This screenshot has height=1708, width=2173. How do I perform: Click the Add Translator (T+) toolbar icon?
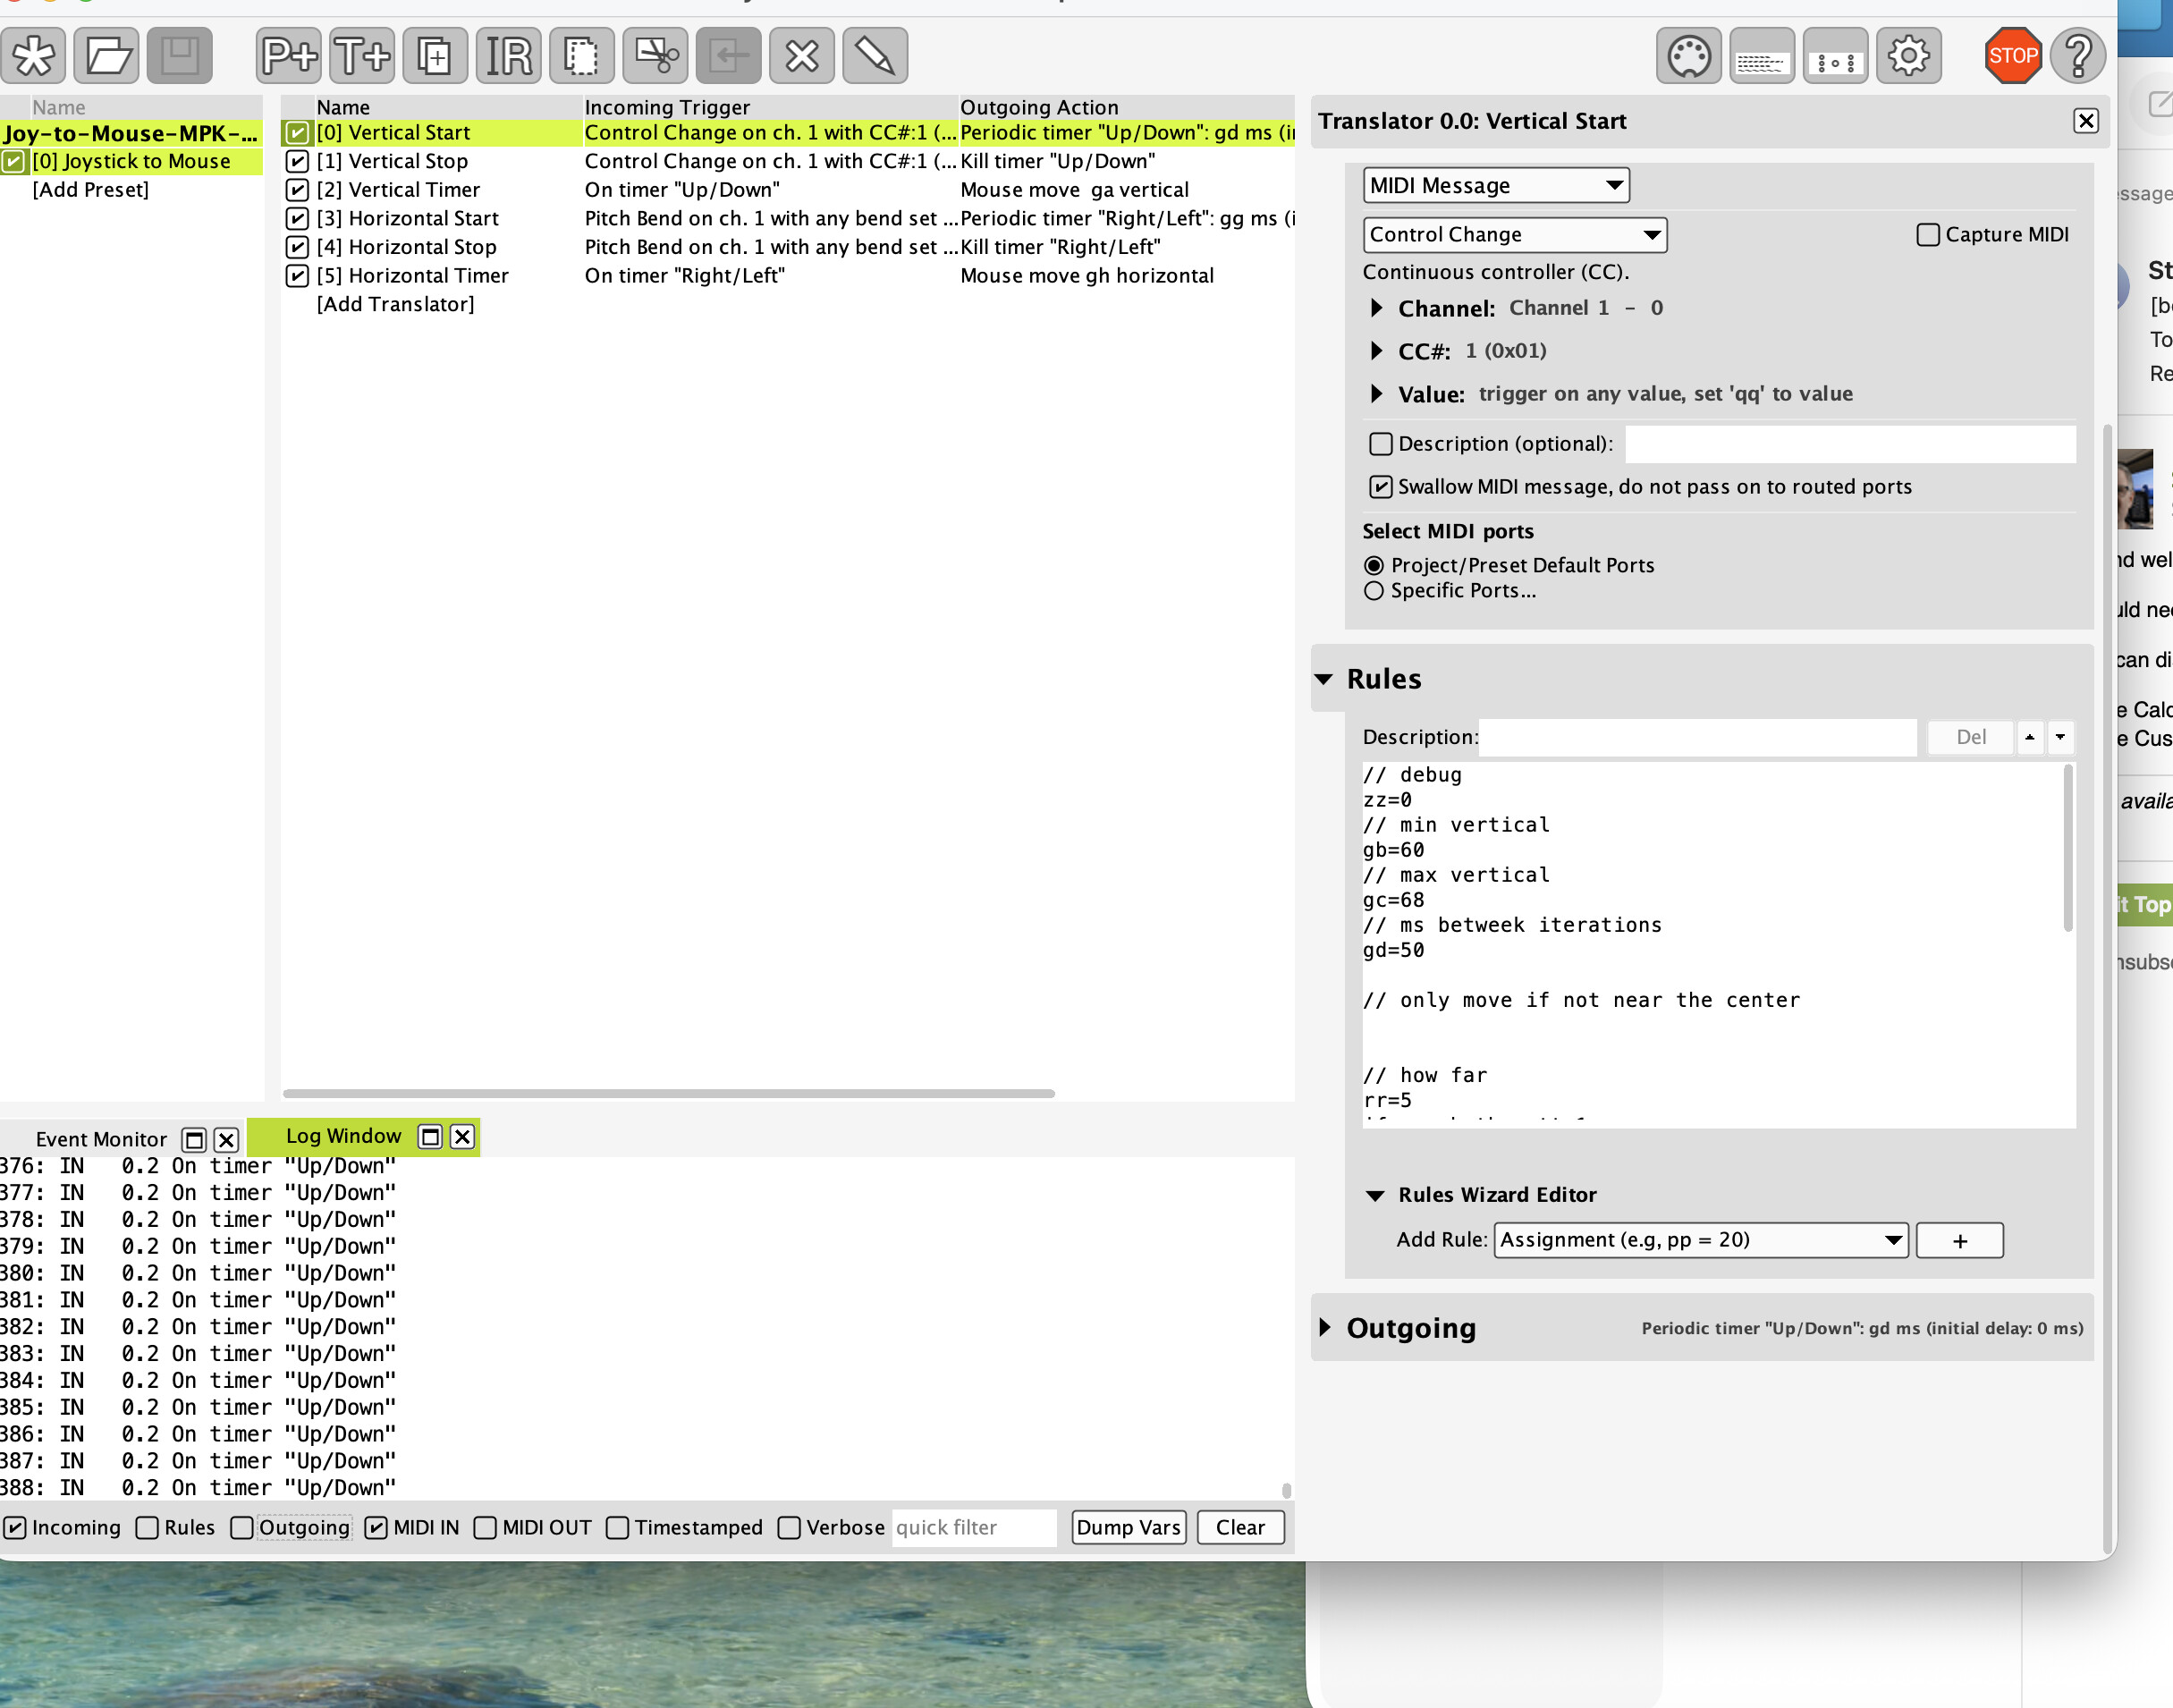point(362,55)
